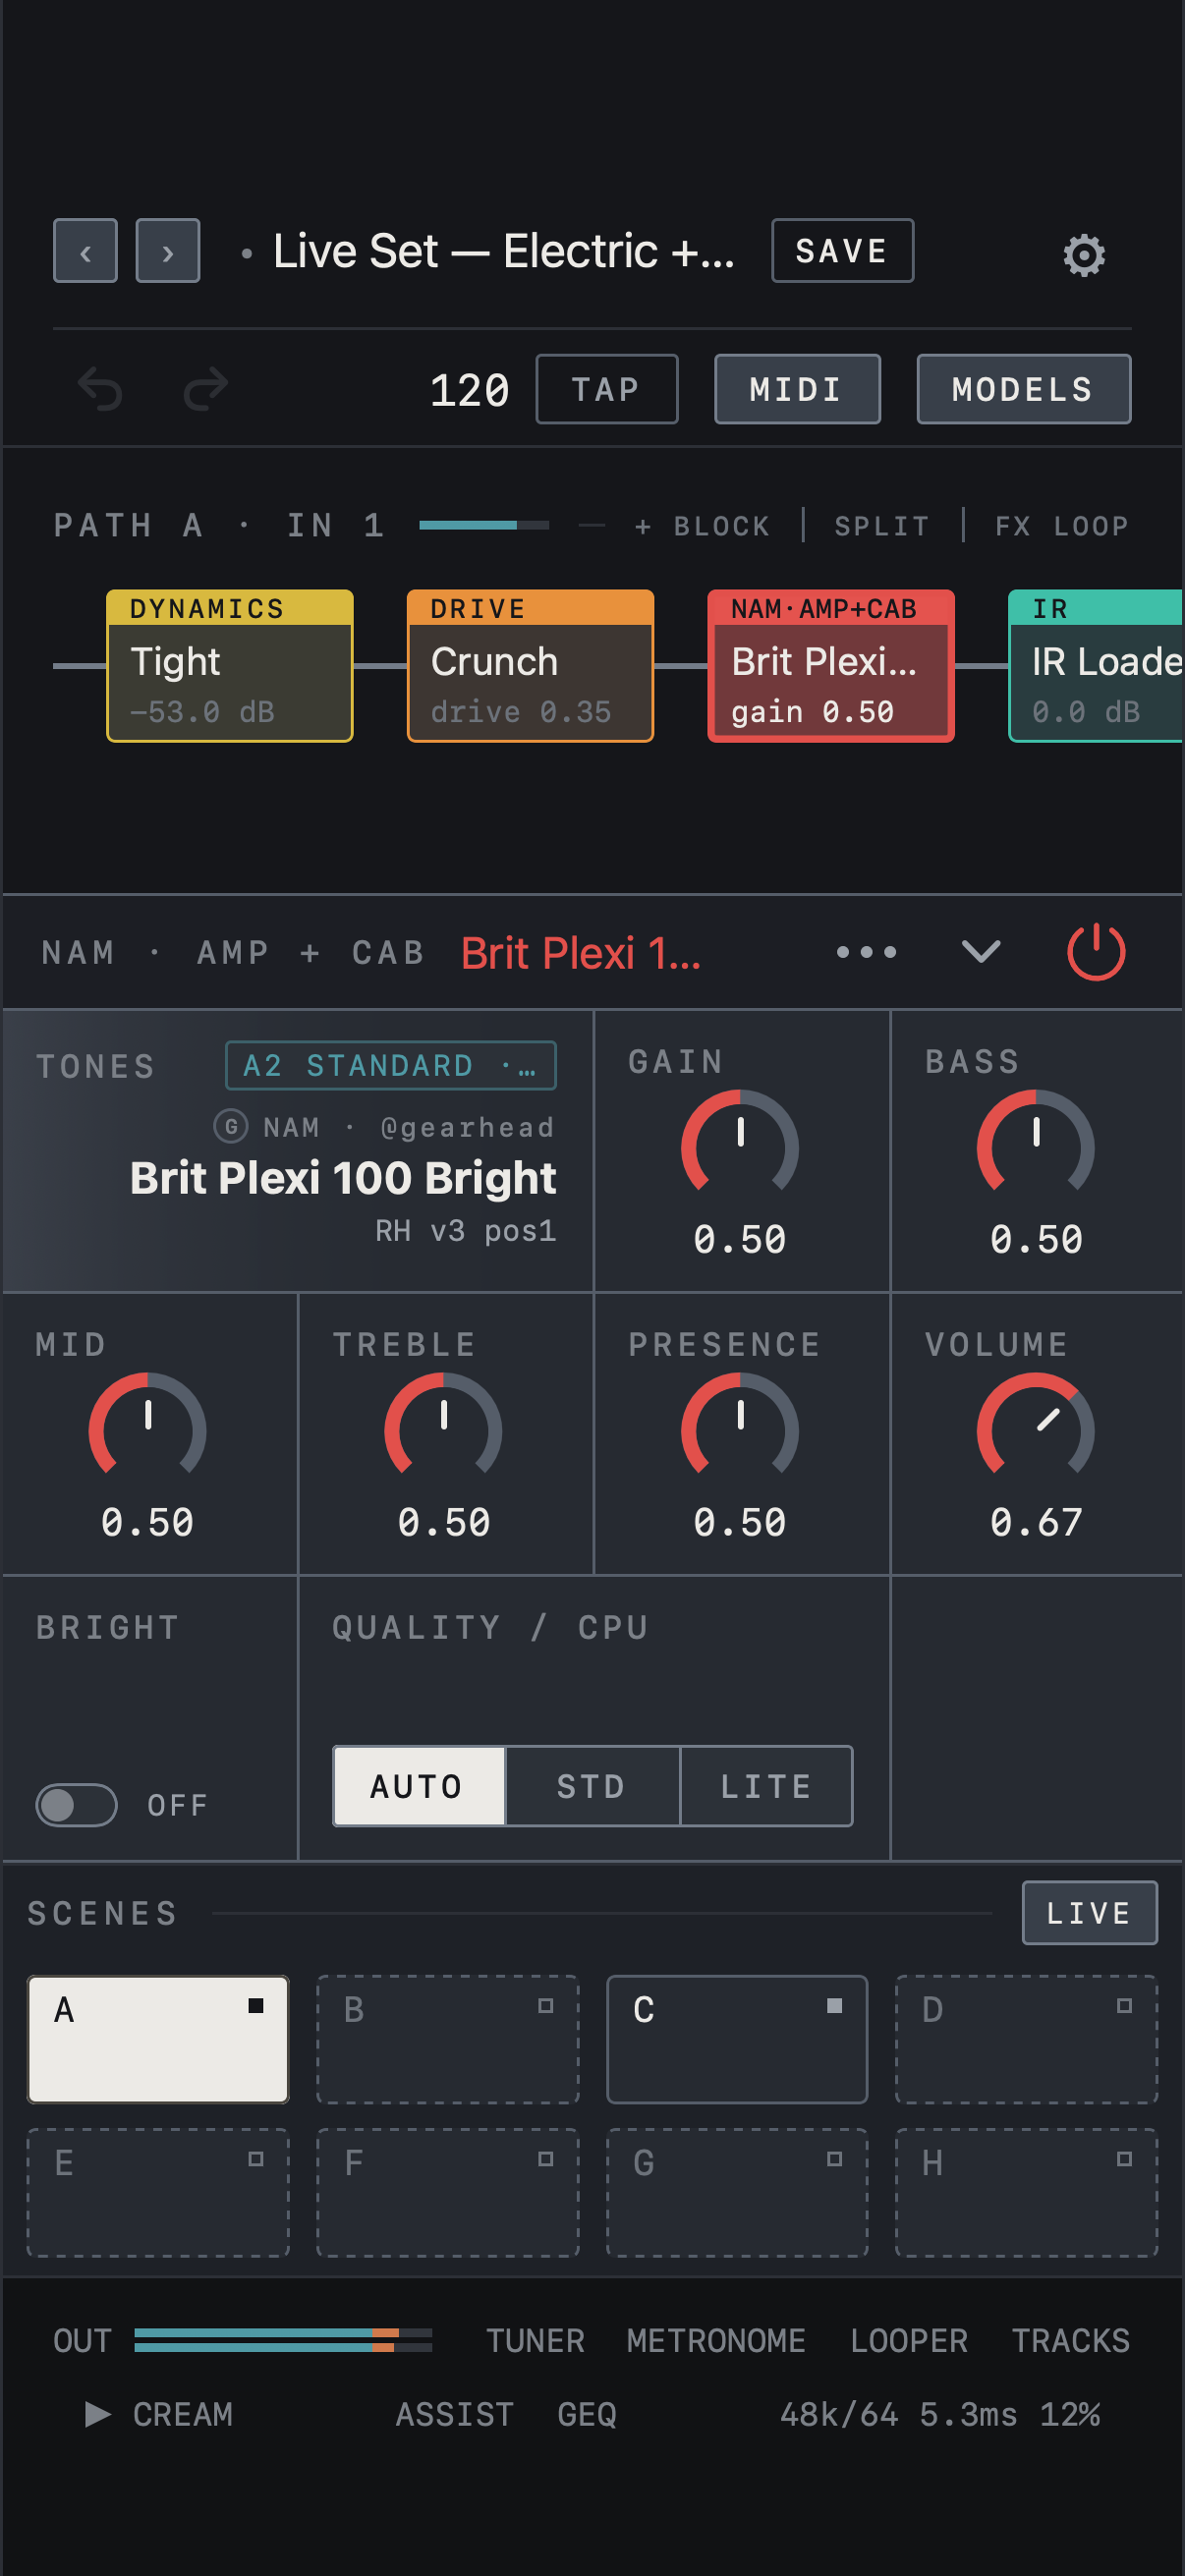The height and width of the screenshot is (2576, 1185).
Task: Select scene H slot
Action: pos(1026,2192)
